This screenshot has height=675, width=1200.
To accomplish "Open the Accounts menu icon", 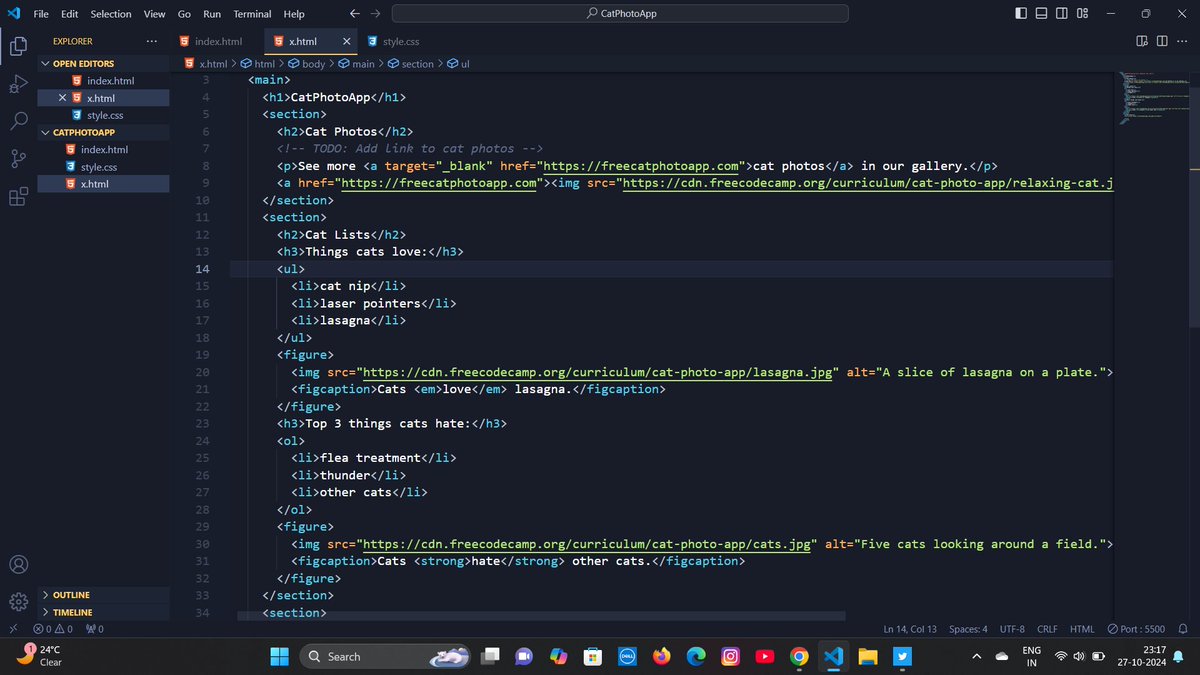I will click(x=18, y=565).
